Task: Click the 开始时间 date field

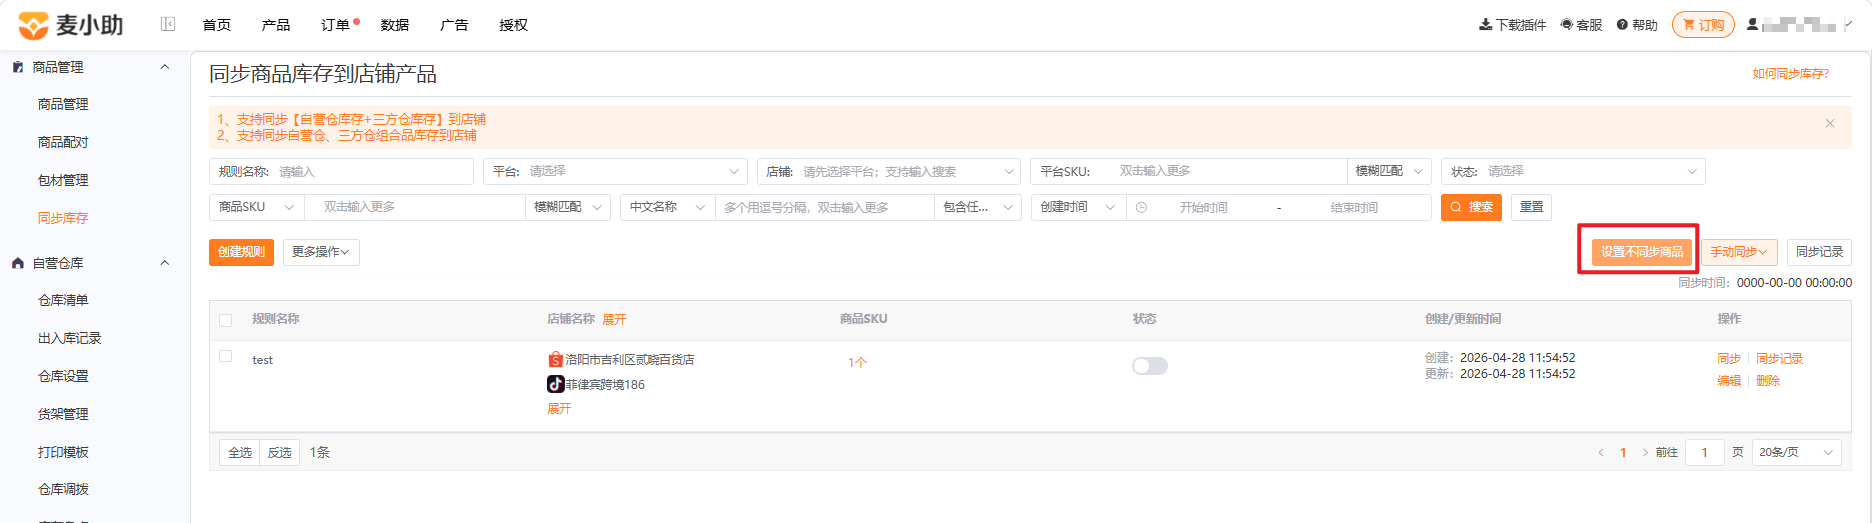Action: click(1203, 207)
